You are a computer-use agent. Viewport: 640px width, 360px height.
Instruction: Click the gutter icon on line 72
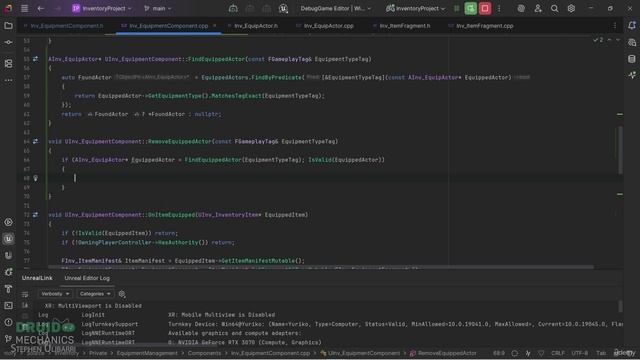coord(36,215)
